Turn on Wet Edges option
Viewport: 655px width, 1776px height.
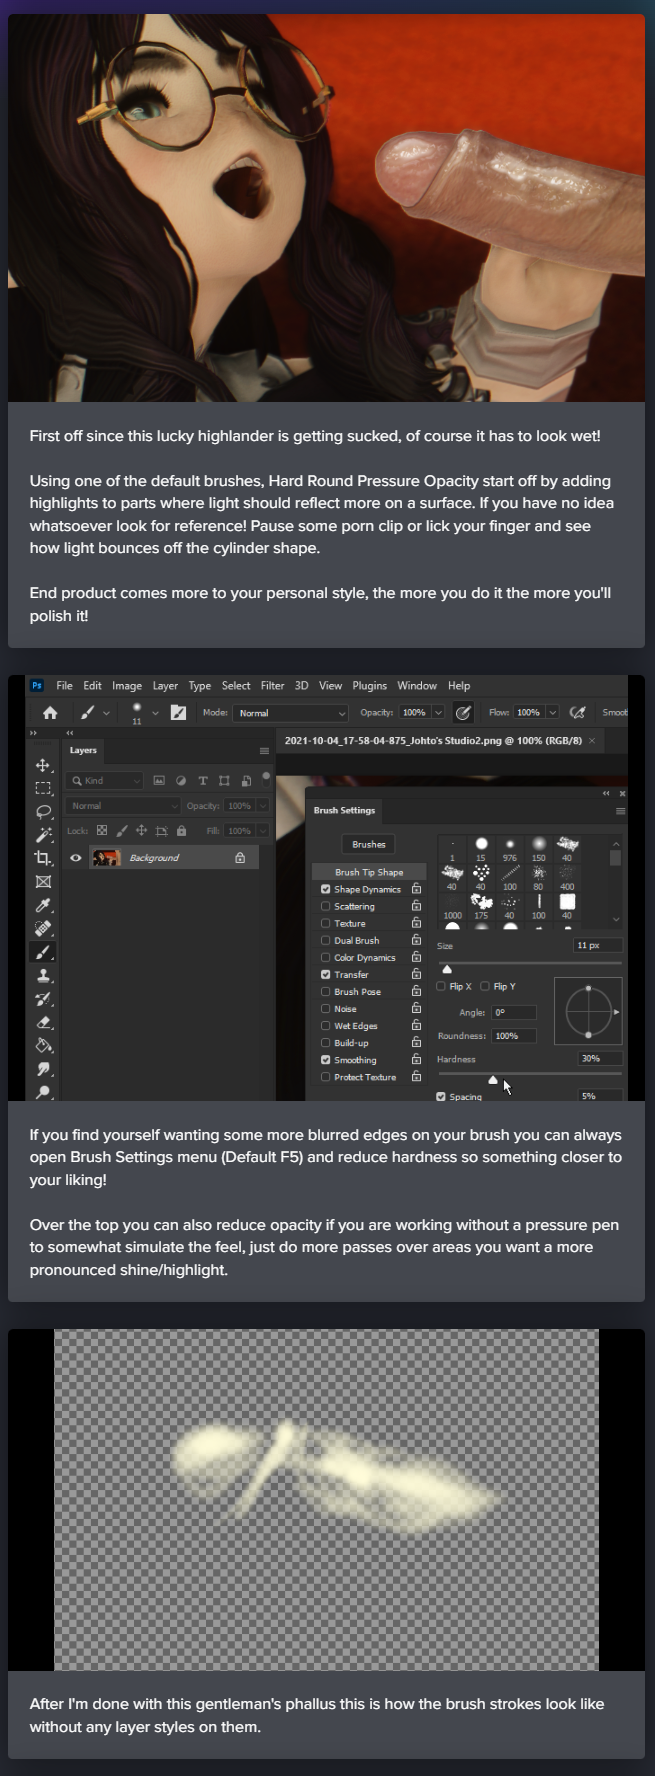[x=325, y=1026]
